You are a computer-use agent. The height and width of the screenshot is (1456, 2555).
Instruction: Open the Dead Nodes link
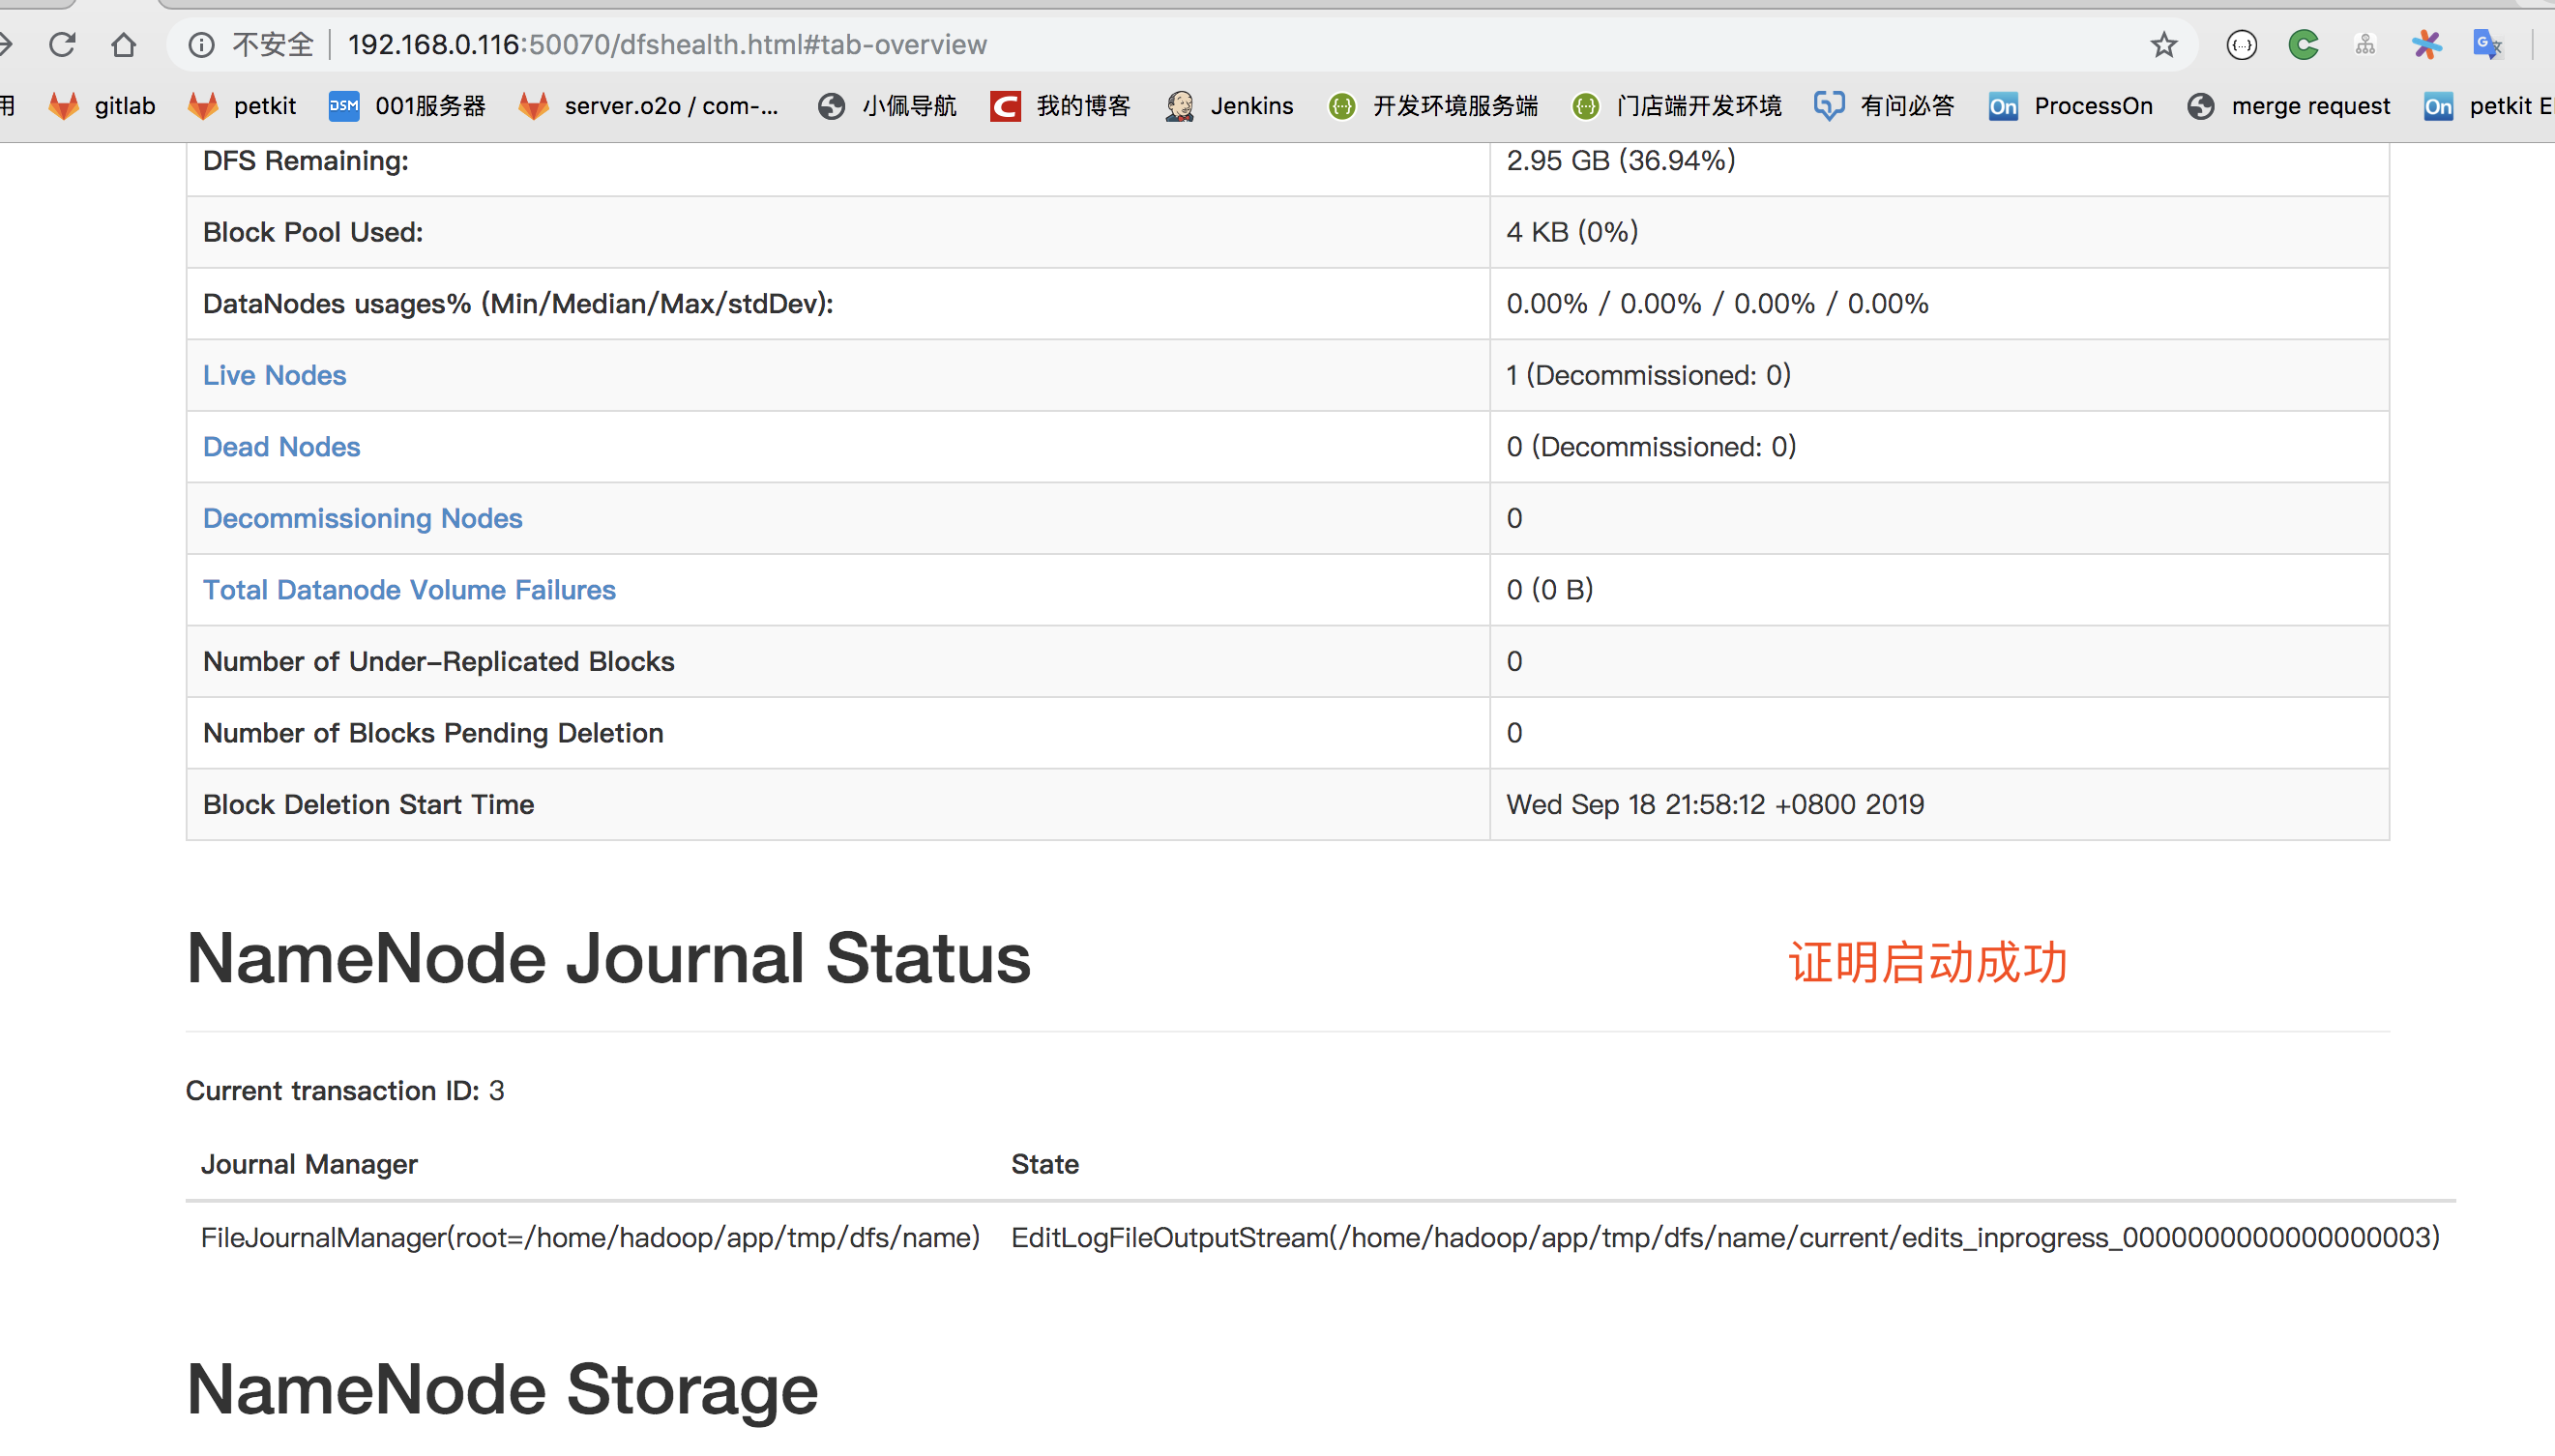tap(281, 447)
